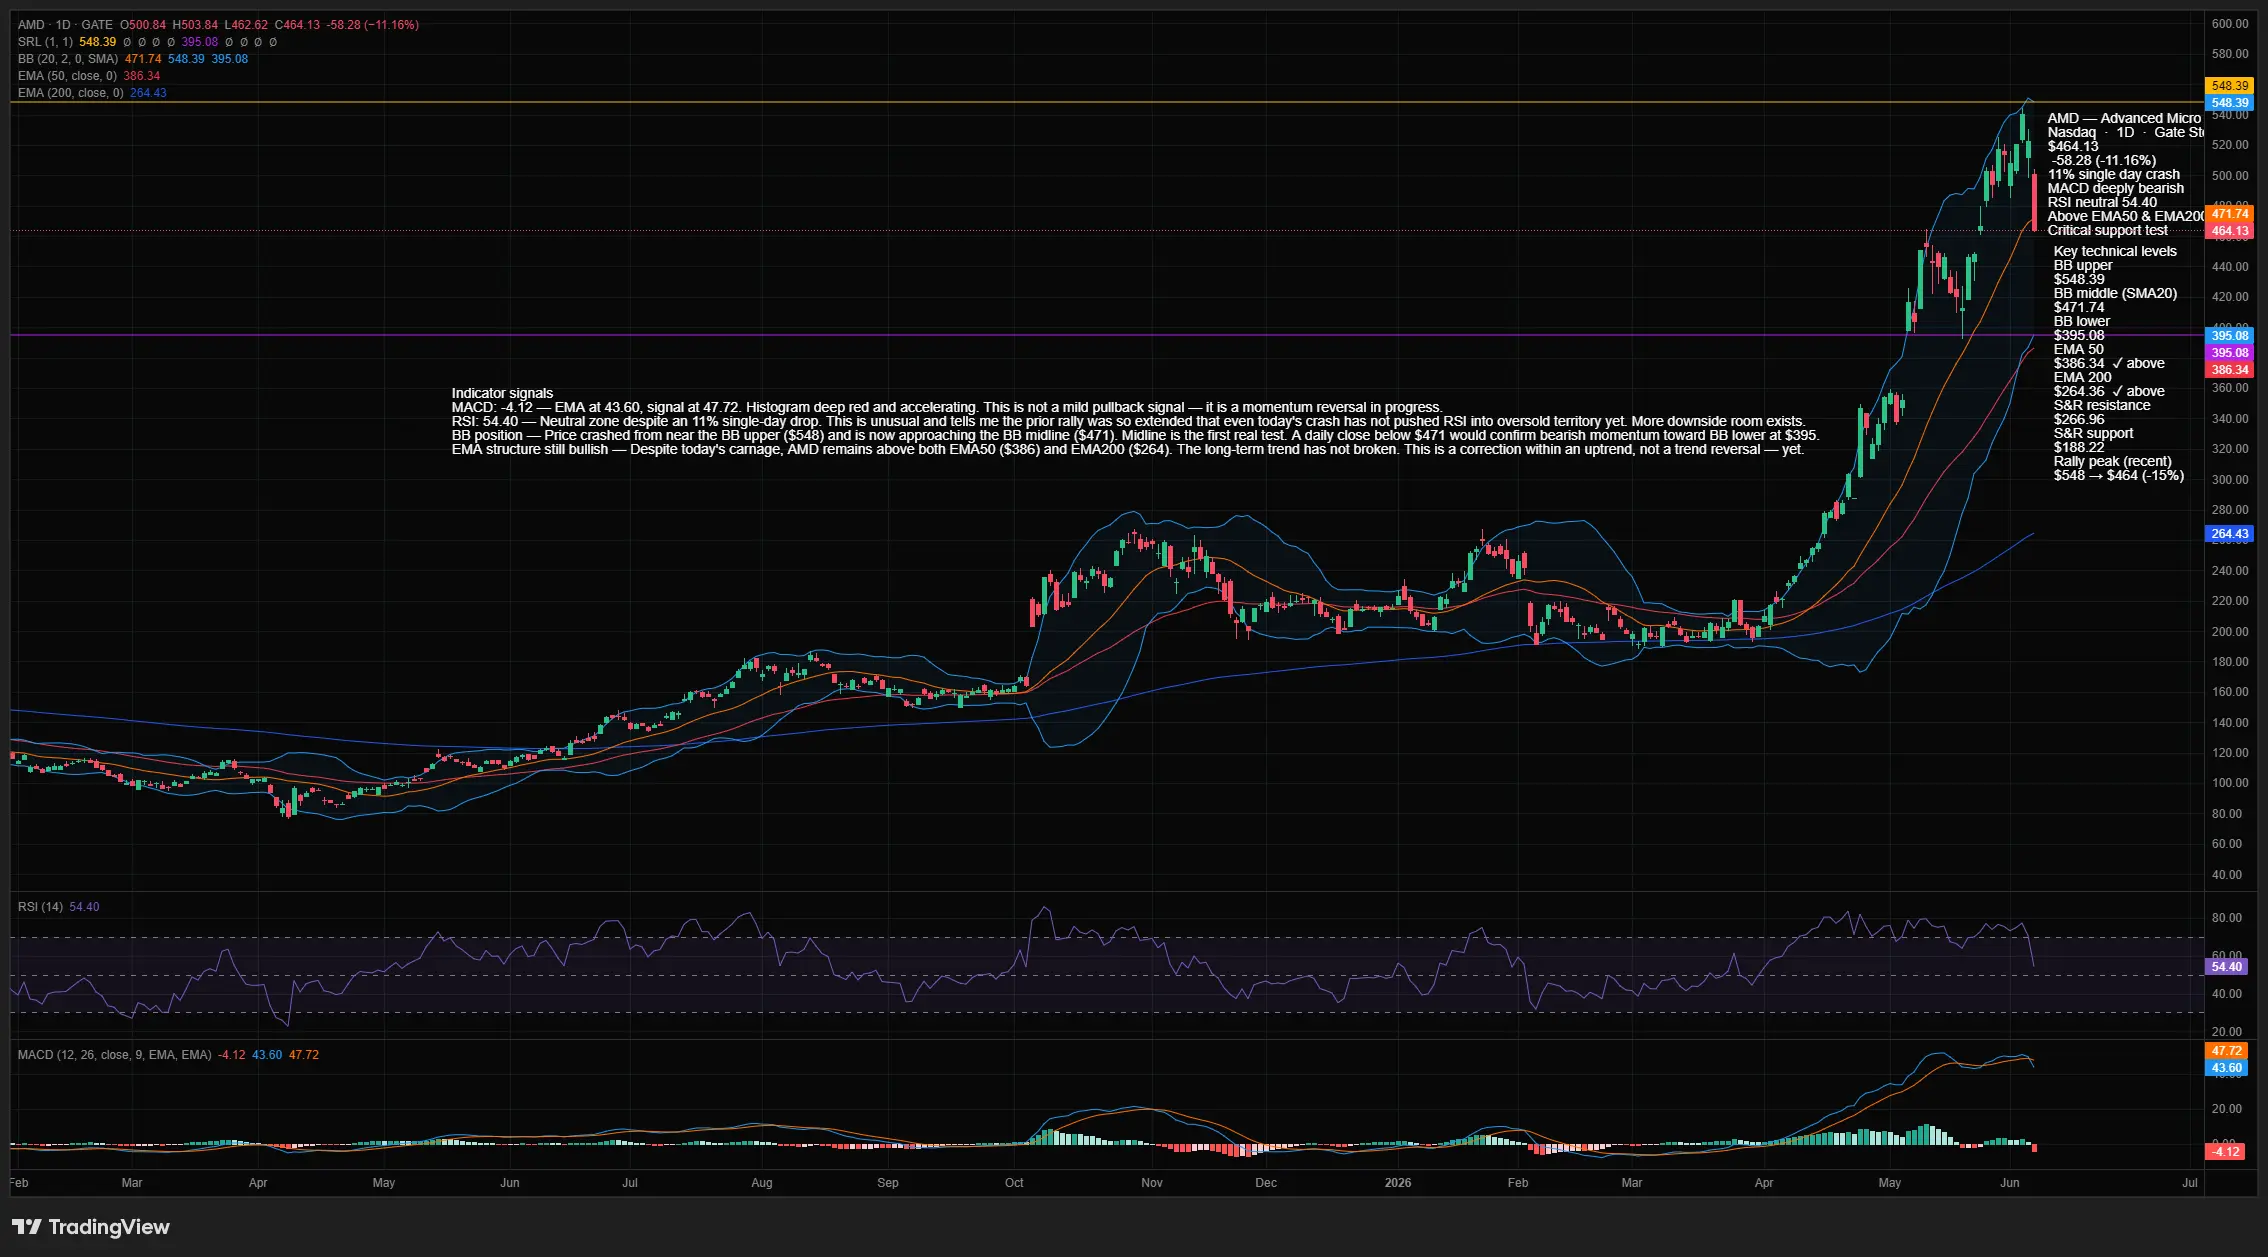Click the EMA (50, close, 0) legend
Screen dimensions: 2268x1257
tap(67, 76)
